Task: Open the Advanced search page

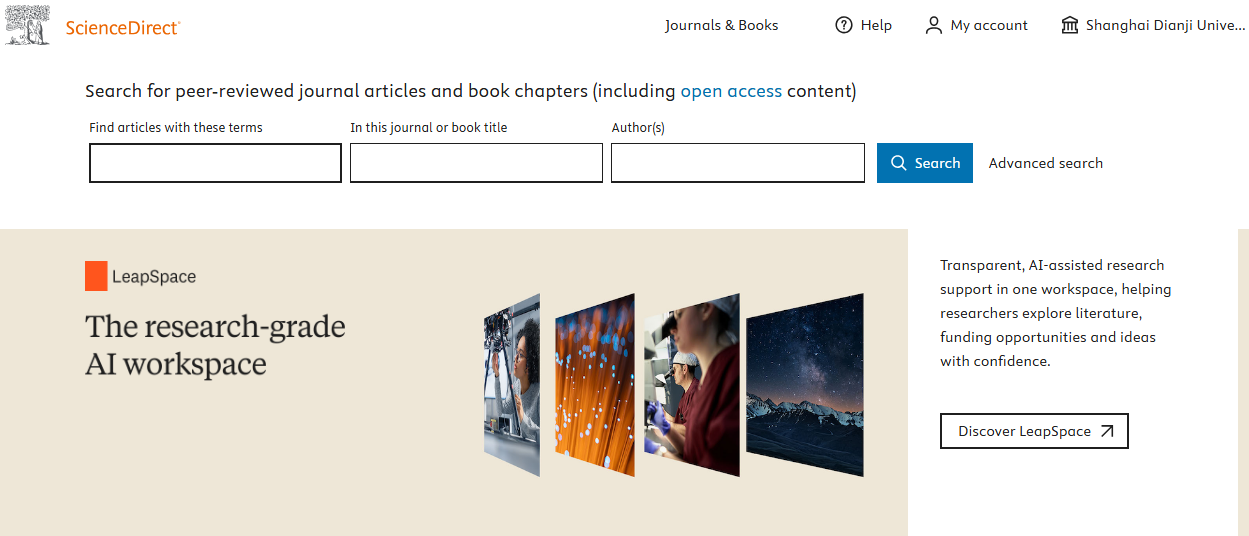Action: click(x=1045, y=163)
